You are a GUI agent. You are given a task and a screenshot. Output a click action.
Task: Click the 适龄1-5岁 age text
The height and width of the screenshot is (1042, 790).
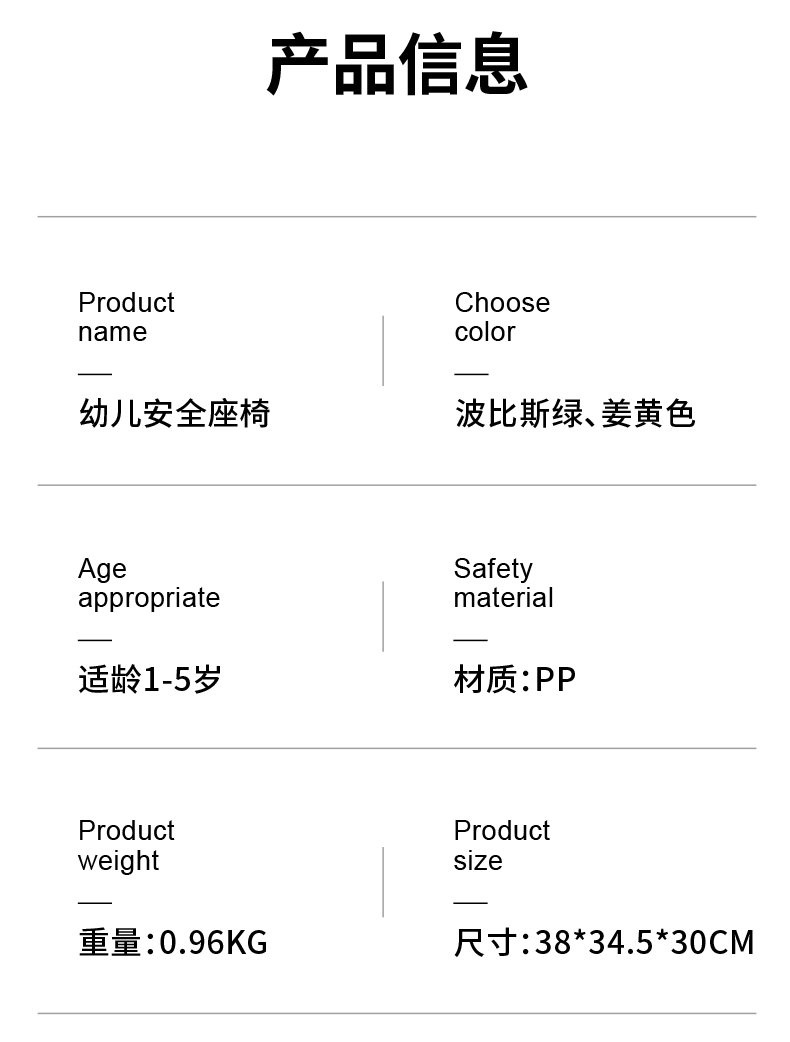point(149,680)
